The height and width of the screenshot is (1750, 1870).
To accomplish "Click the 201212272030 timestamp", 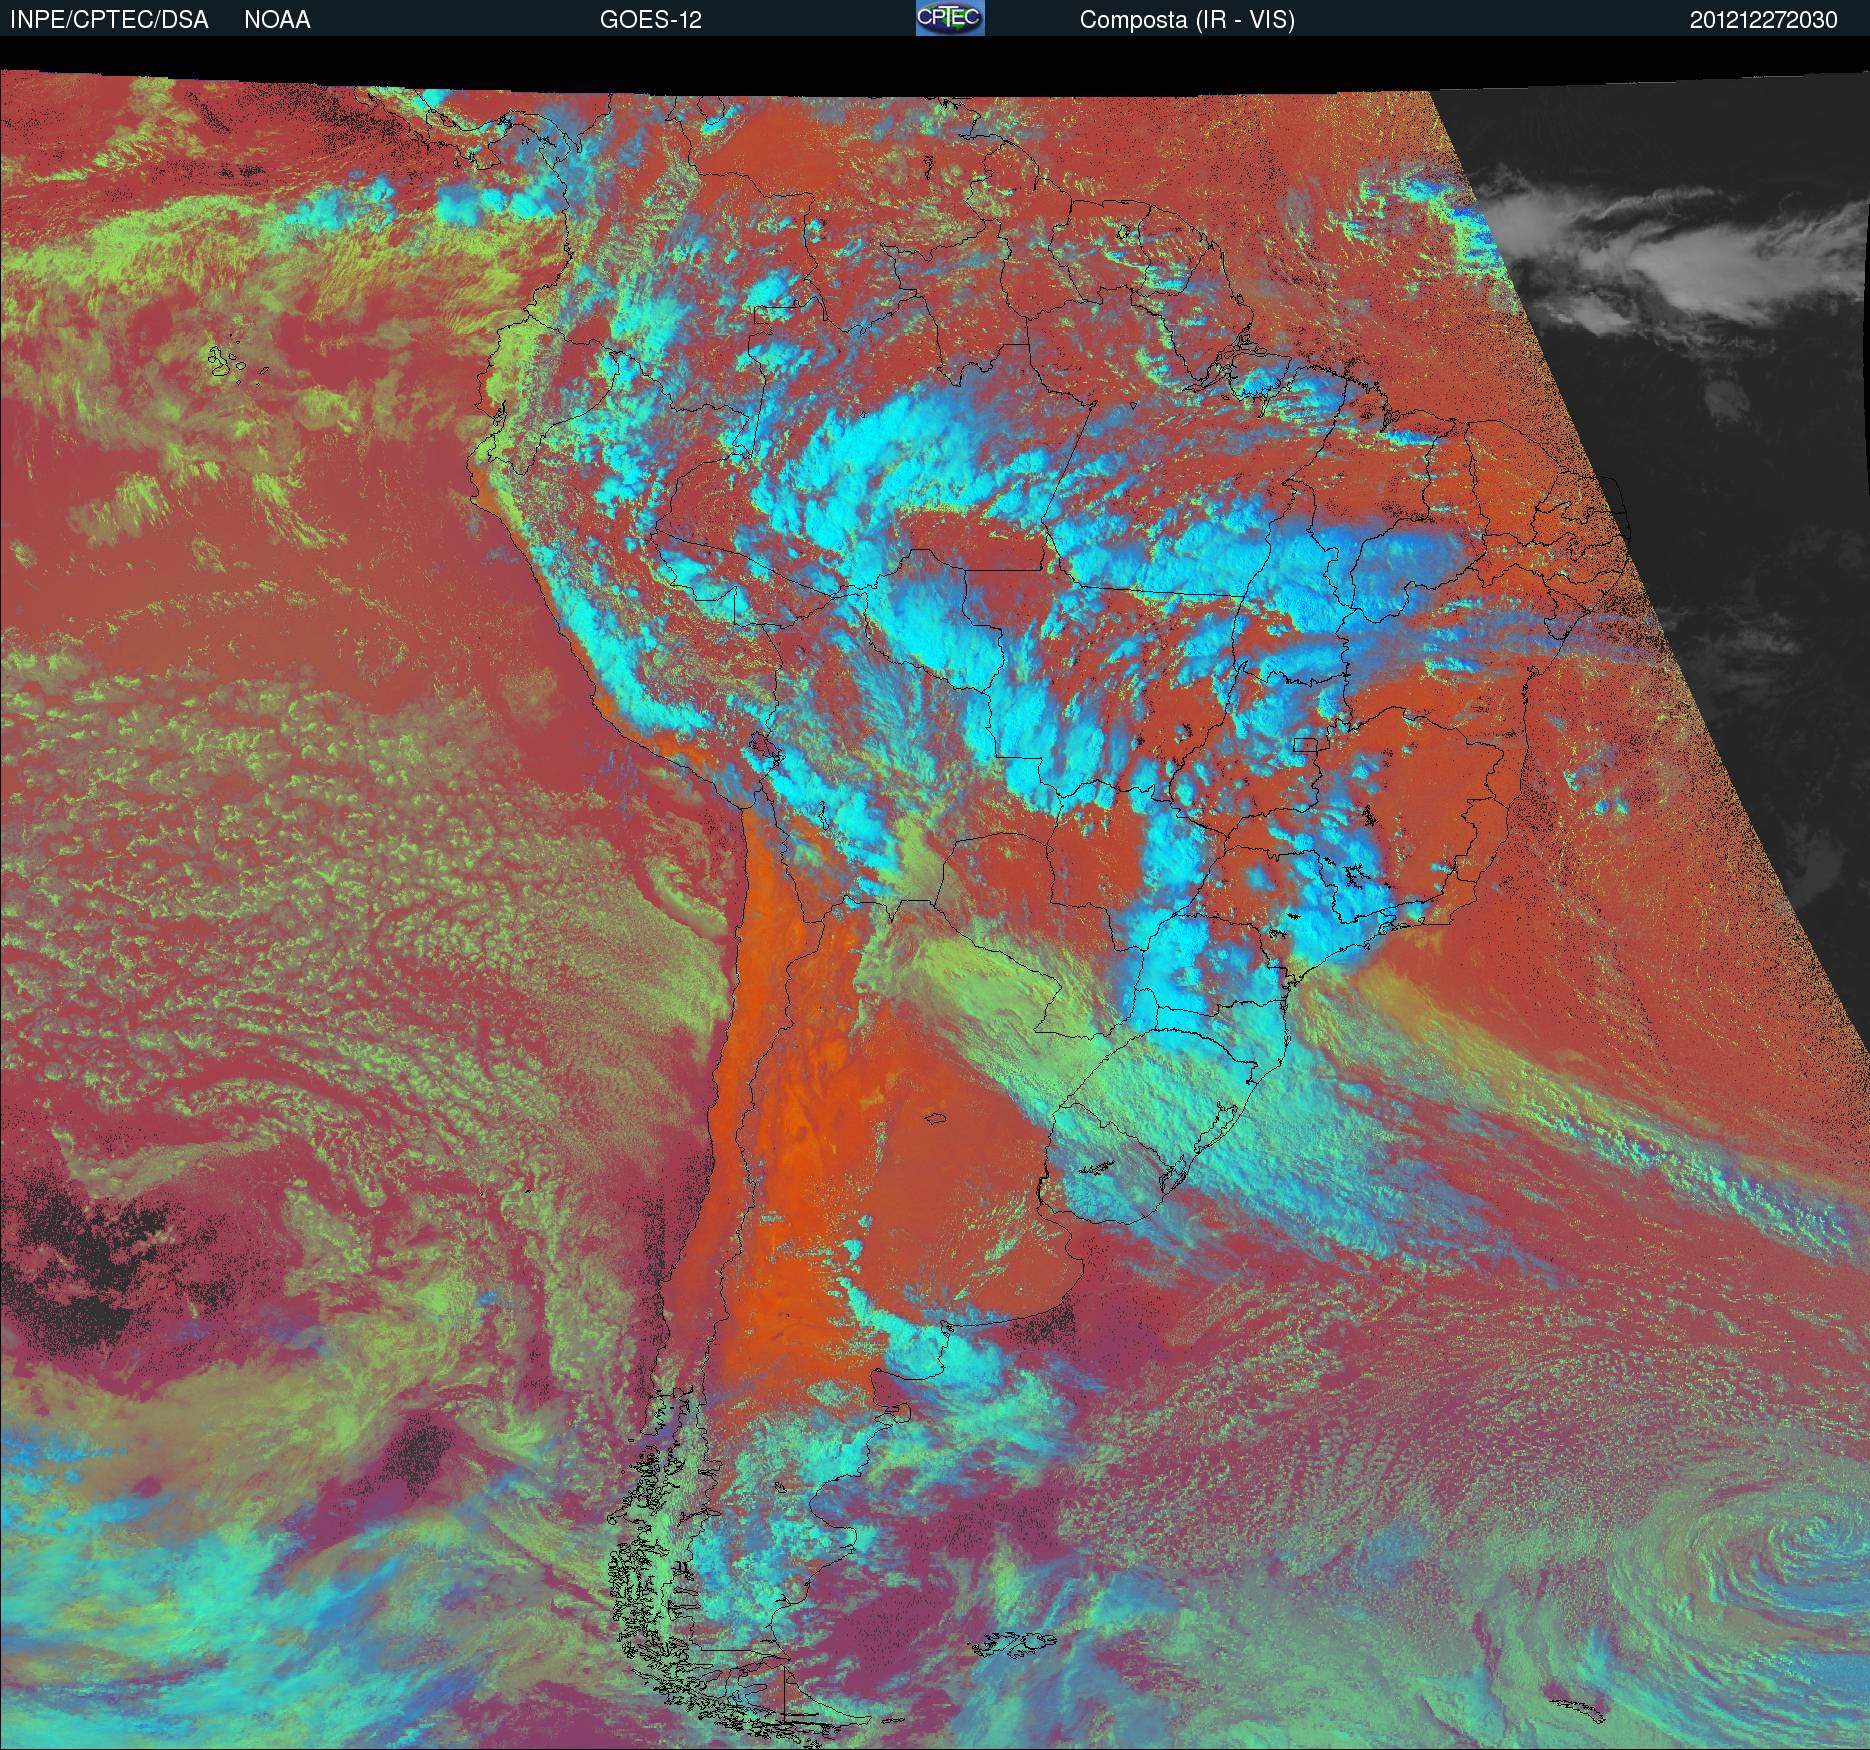I will coord(1764,20).
